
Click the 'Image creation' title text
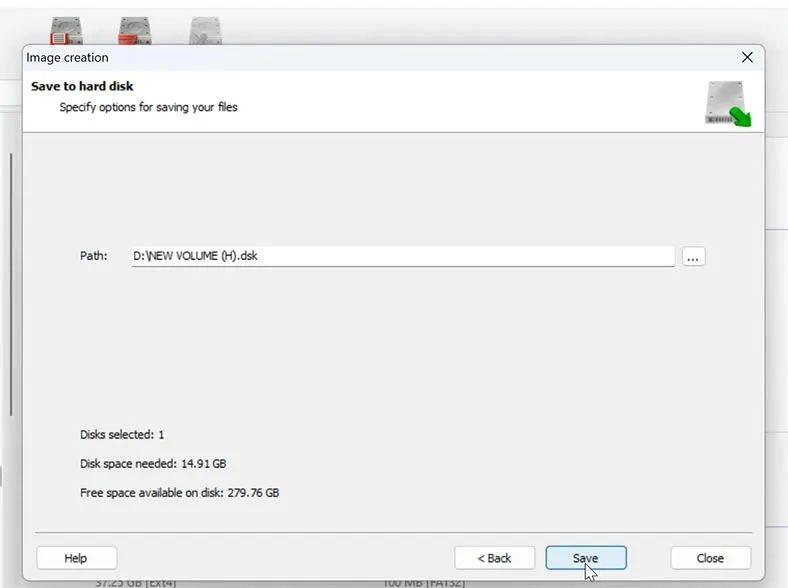click(x=67, y=57)
